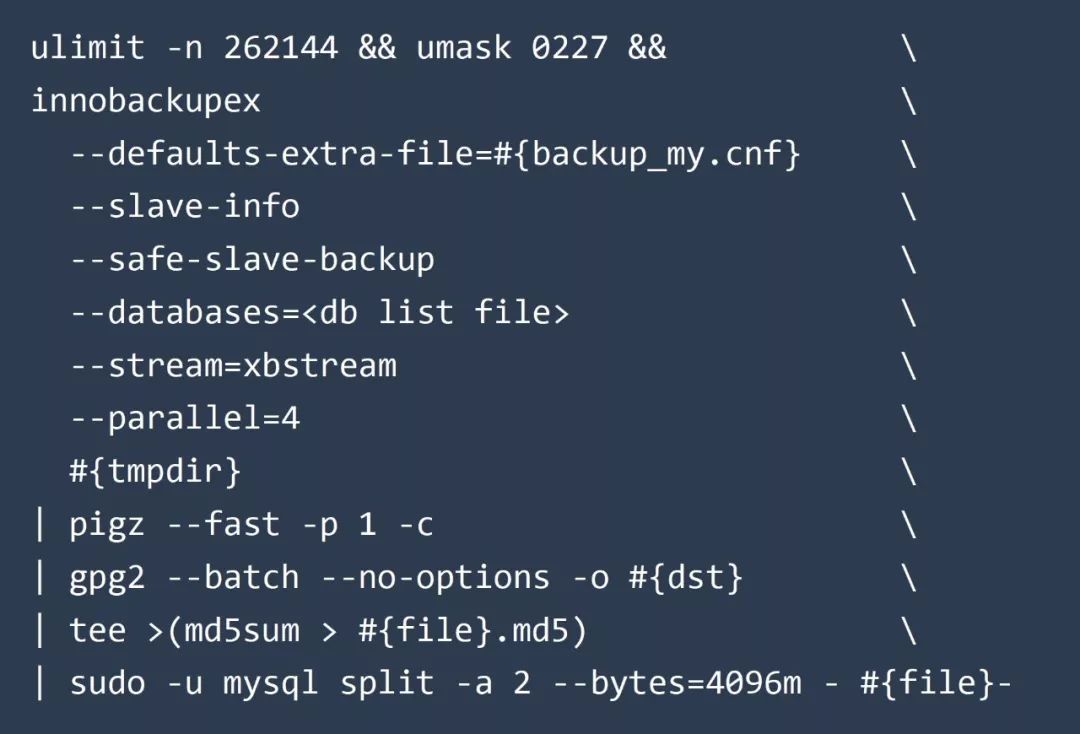Click the tee md5sum line
The image size is (1080, 734).
pyautogui.click(x=329, y=631)
